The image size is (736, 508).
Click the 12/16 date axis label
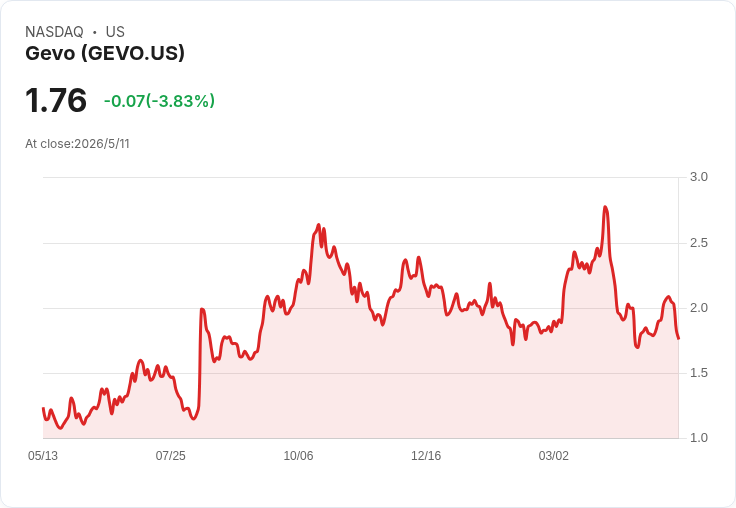[x=426, y=455]
